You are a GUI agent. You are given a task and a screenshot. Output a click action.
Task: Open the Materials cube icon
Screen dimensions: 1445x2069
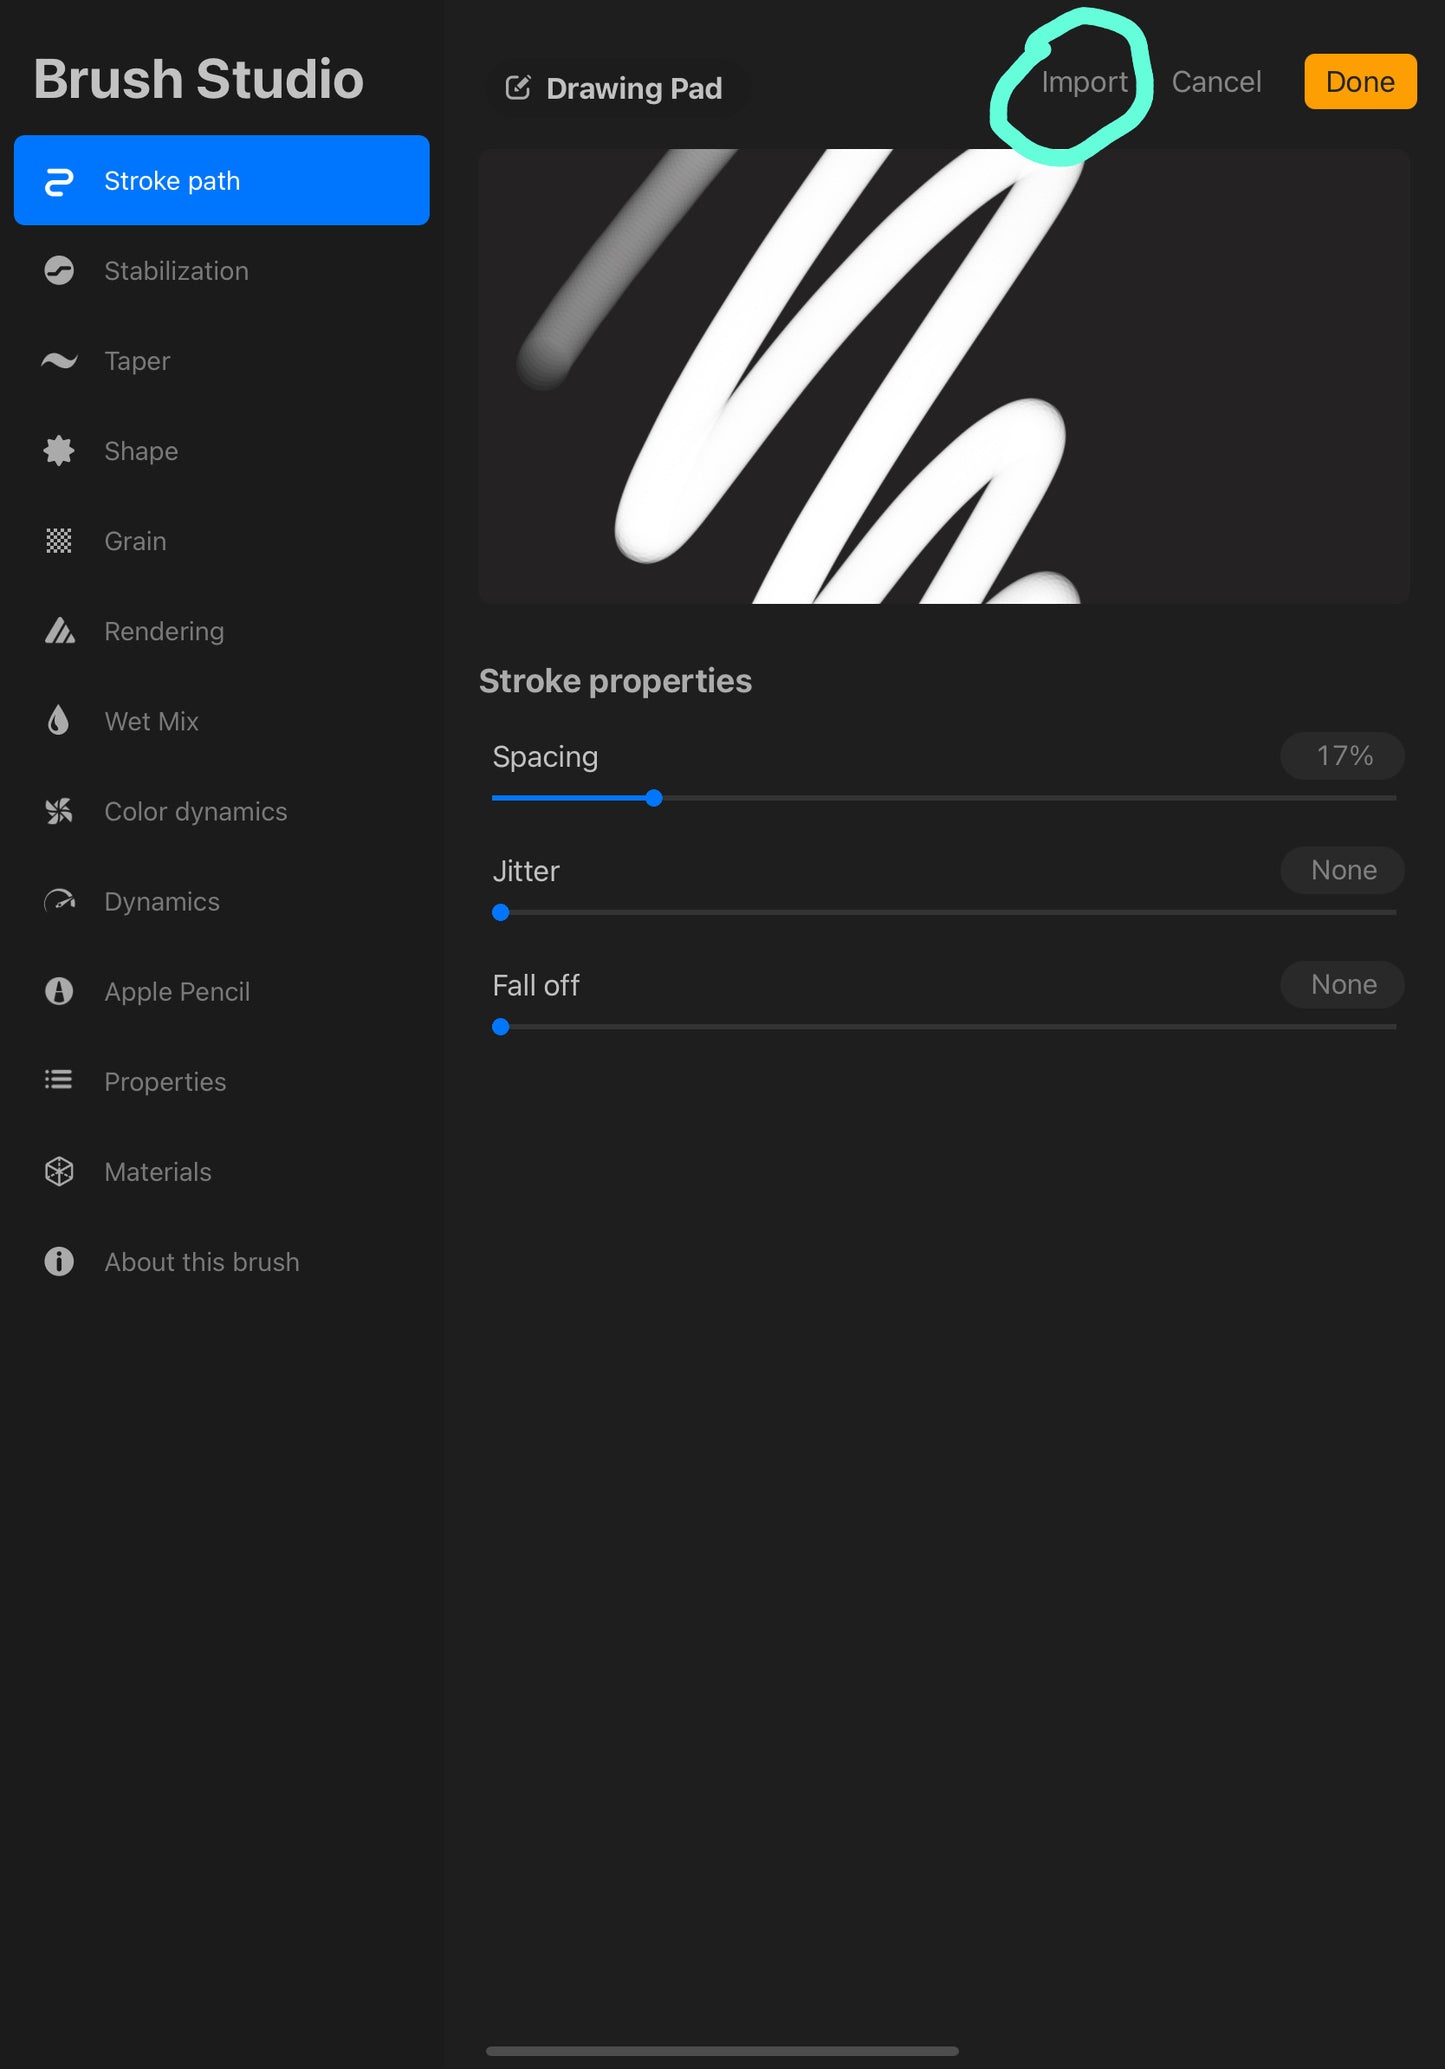[x=59, y=1171]
